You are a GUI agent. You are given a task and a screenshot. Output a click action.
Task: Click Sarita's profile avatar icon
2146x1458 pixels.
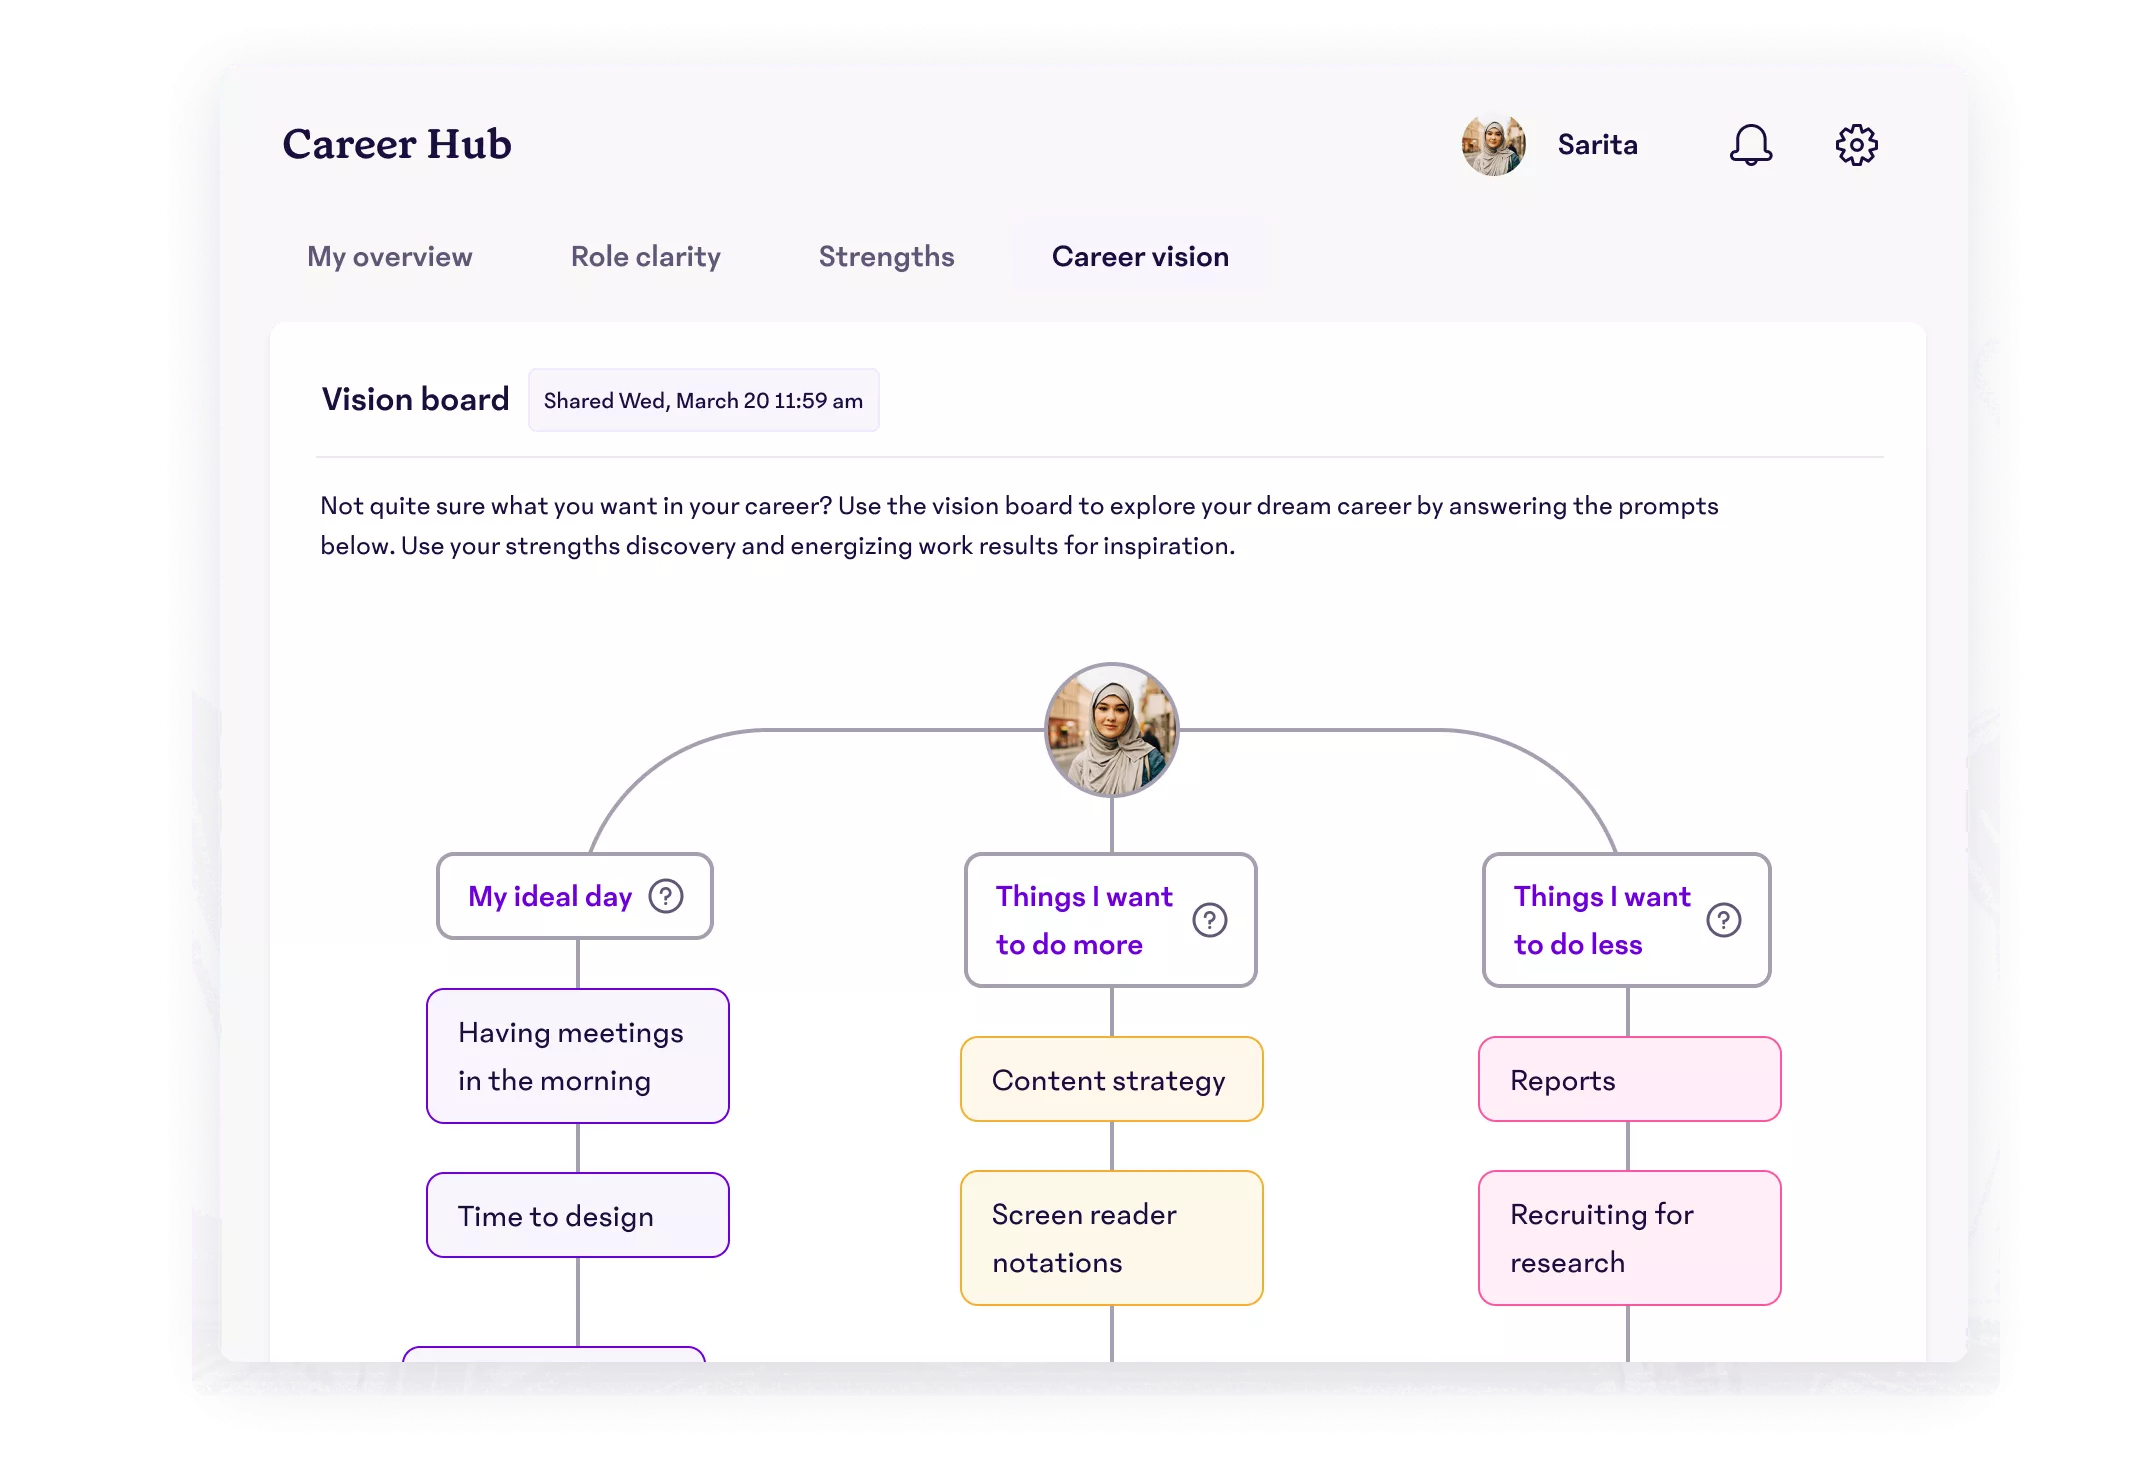point(1489,145)
